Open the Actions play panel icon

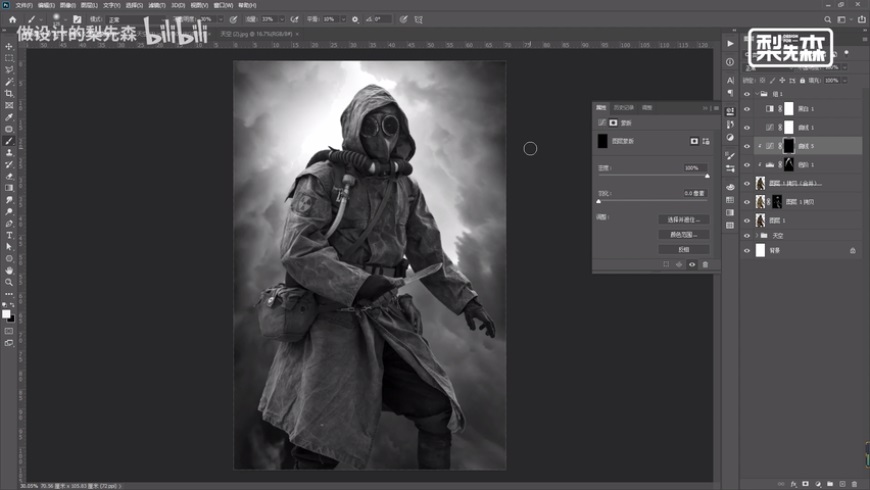(730, 44)
